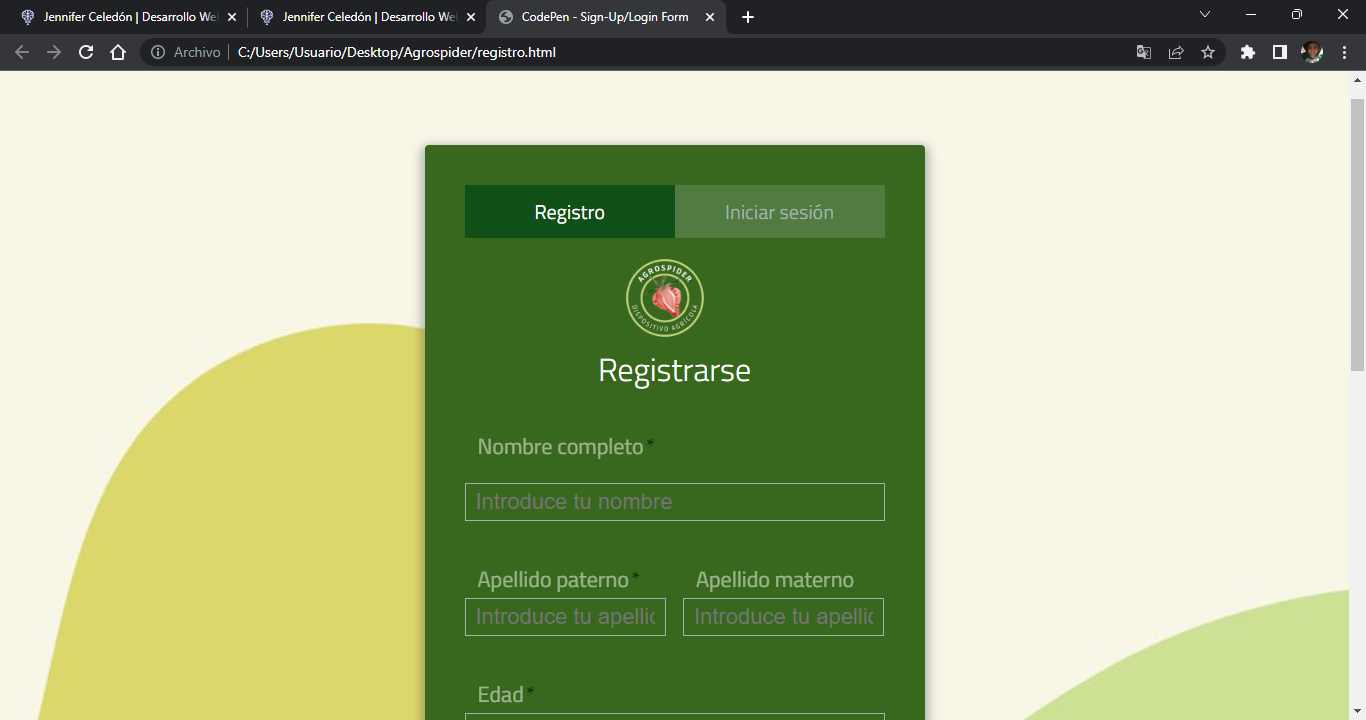Click the back navigation arrow
Screen dimensions: 1366x720
coord(22,53)
